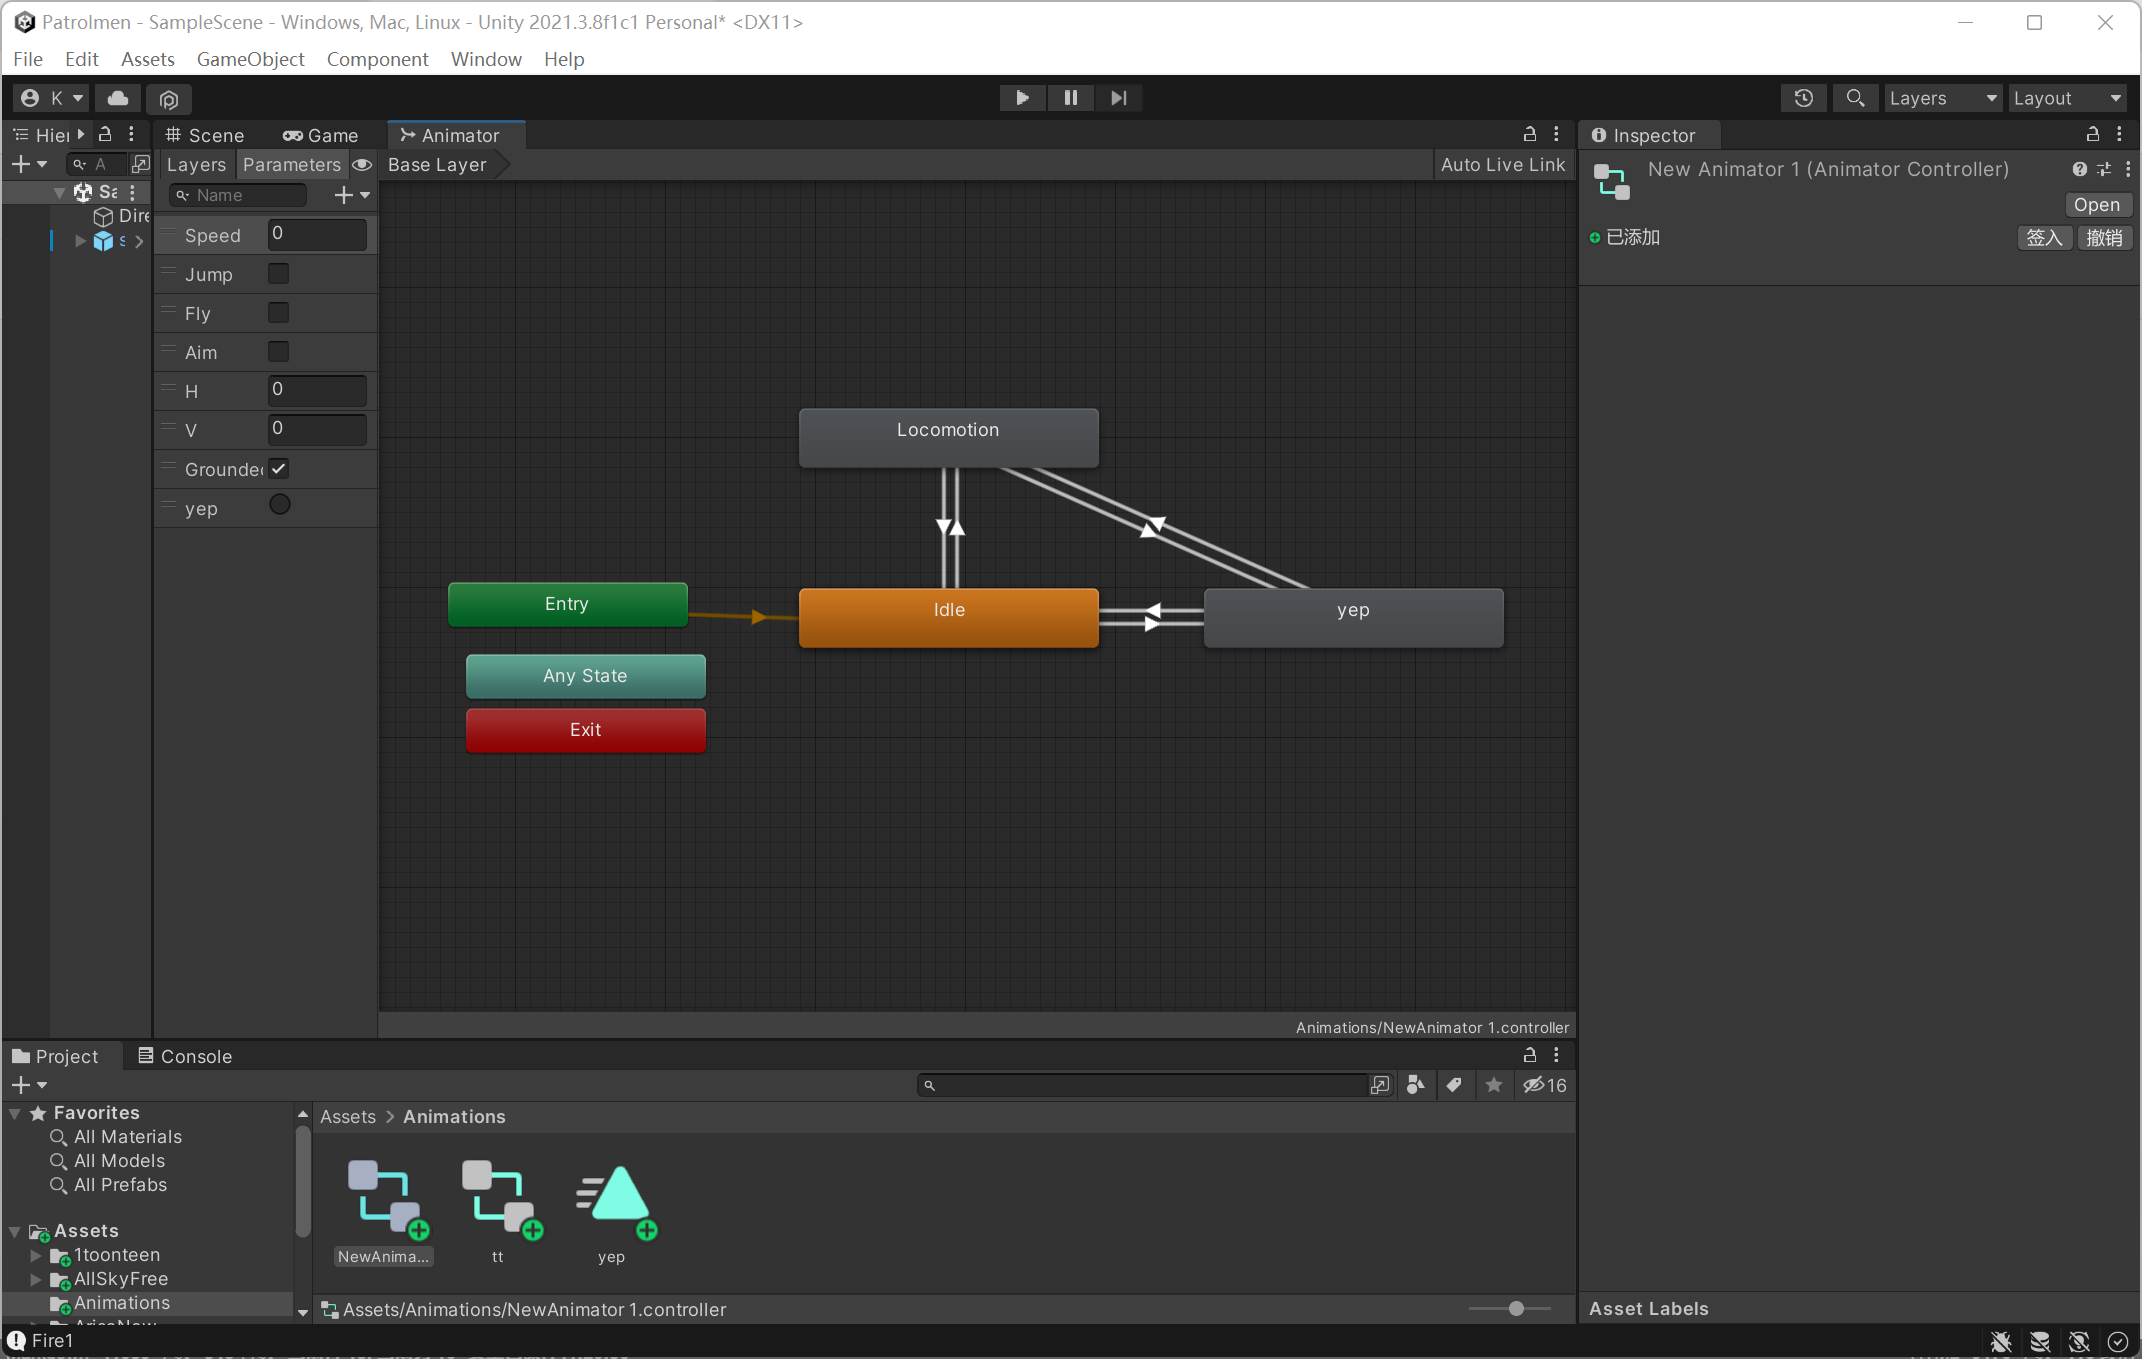The image size is (2142, 1359).
Task: Expand the 1toonteen folder
Action: [x=36, y=1255]
